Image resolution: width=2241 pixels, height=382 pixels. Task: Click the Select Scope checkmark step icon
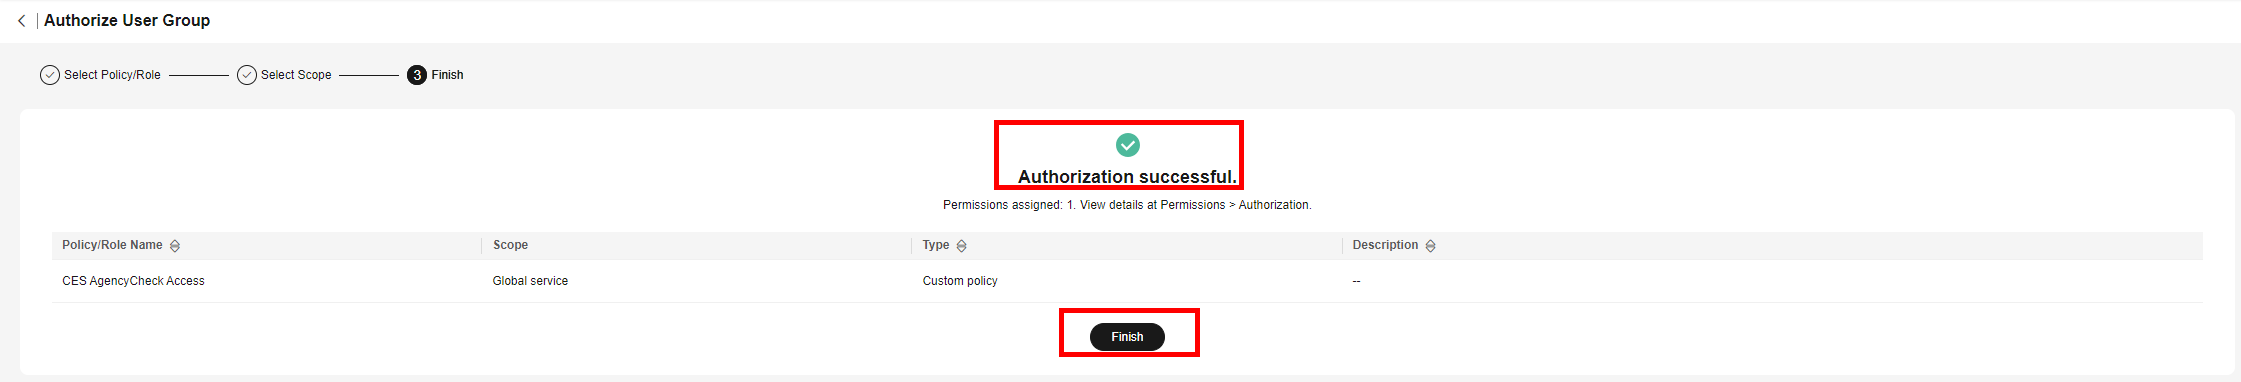click(x=247, y=75)
